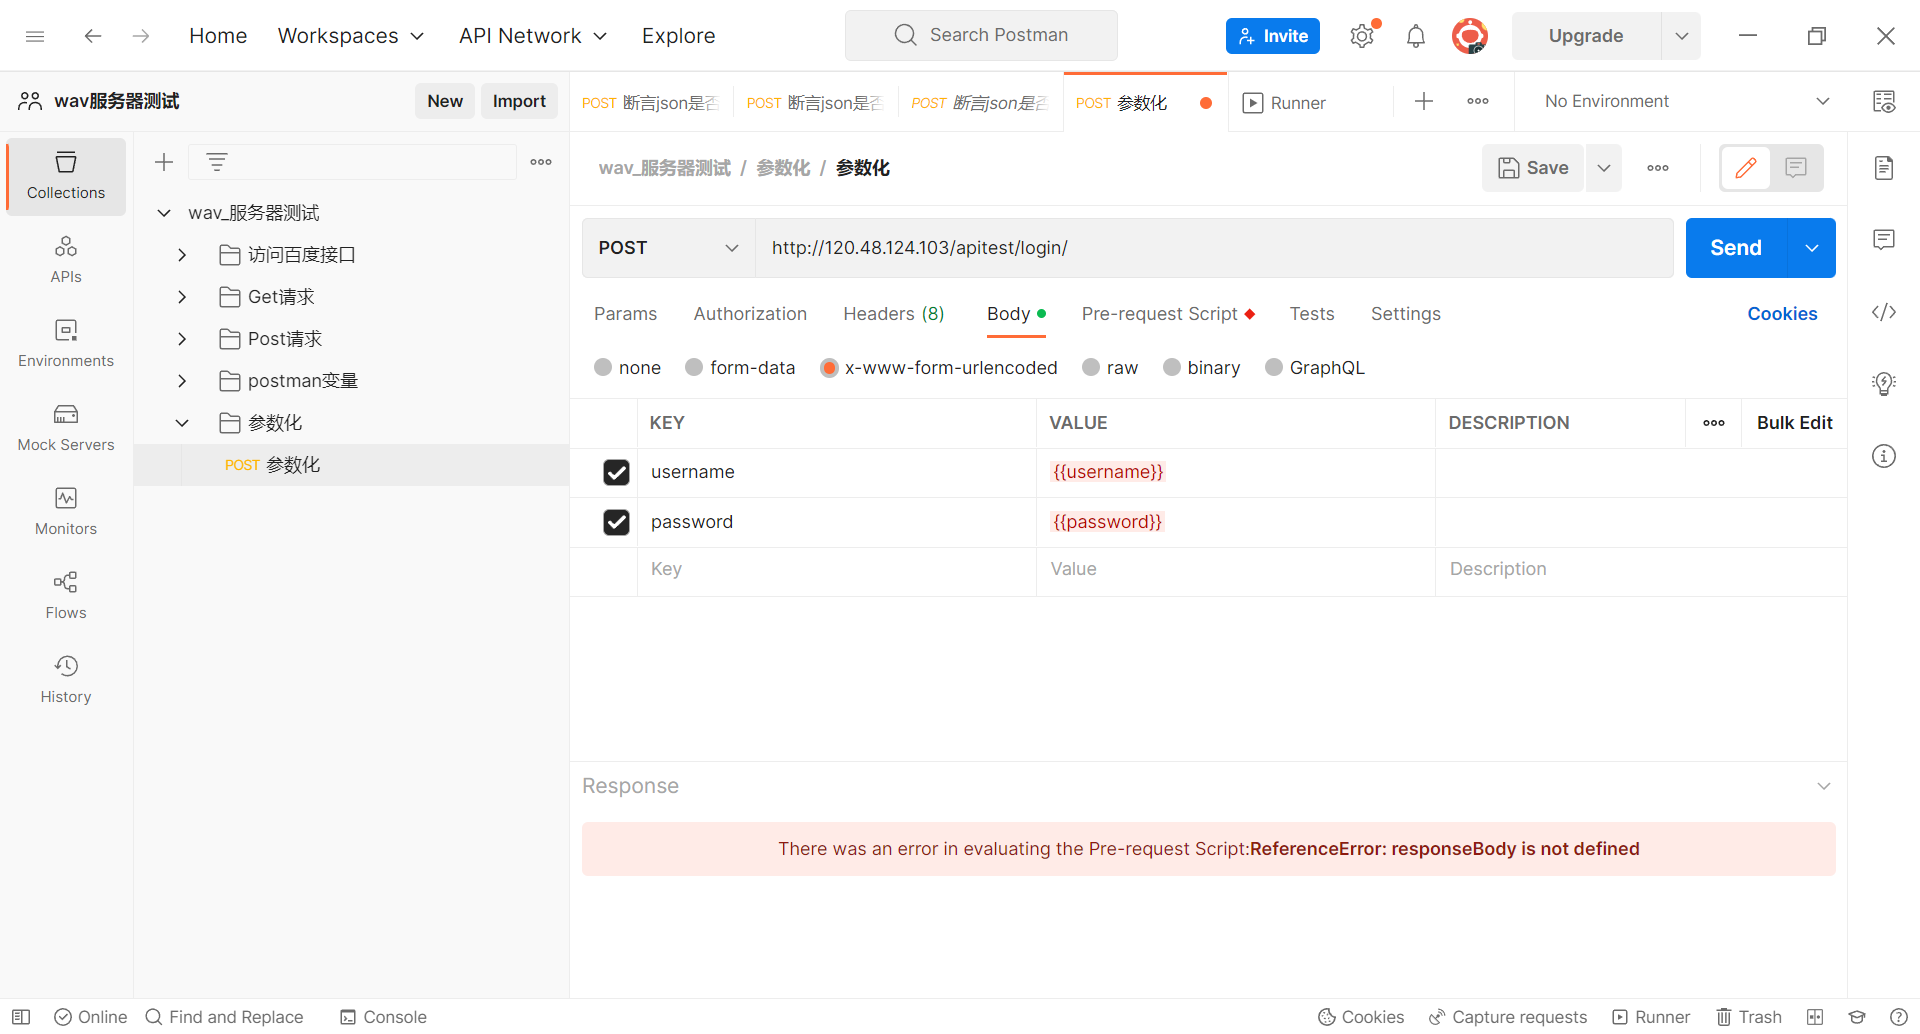The width and height of the screenshot is (1920, 1034).
Task: Open the settings gear icon
Action: [x=1362, y=36]
